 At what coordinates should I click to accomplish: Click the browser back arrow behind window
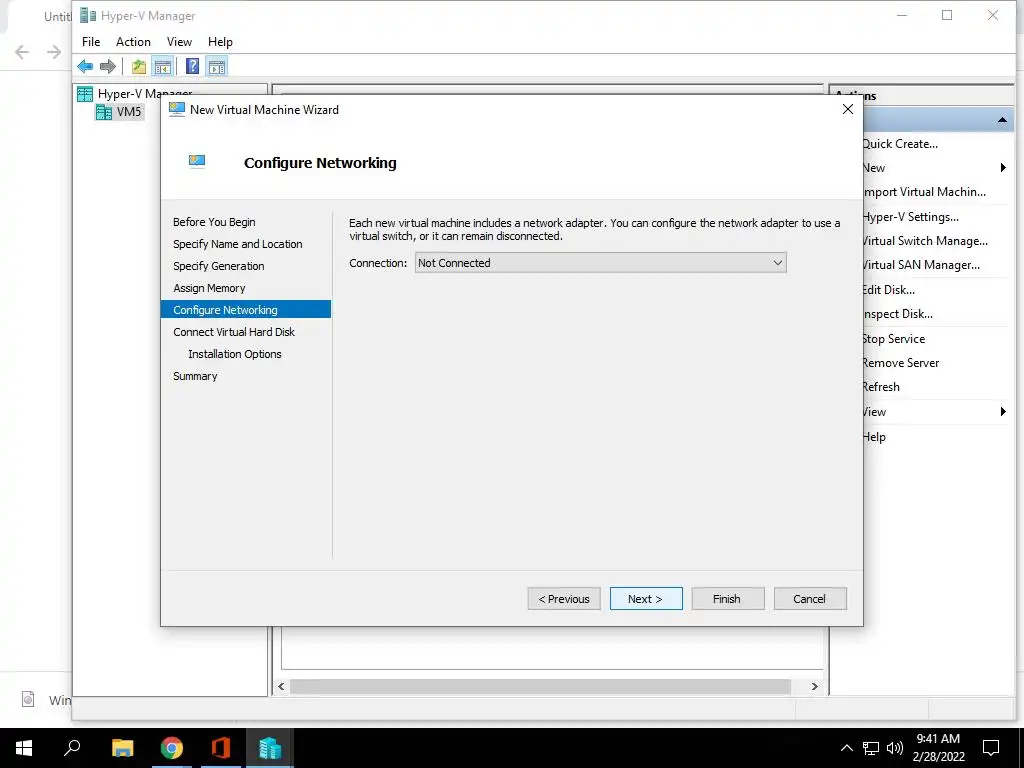(22, 52)
